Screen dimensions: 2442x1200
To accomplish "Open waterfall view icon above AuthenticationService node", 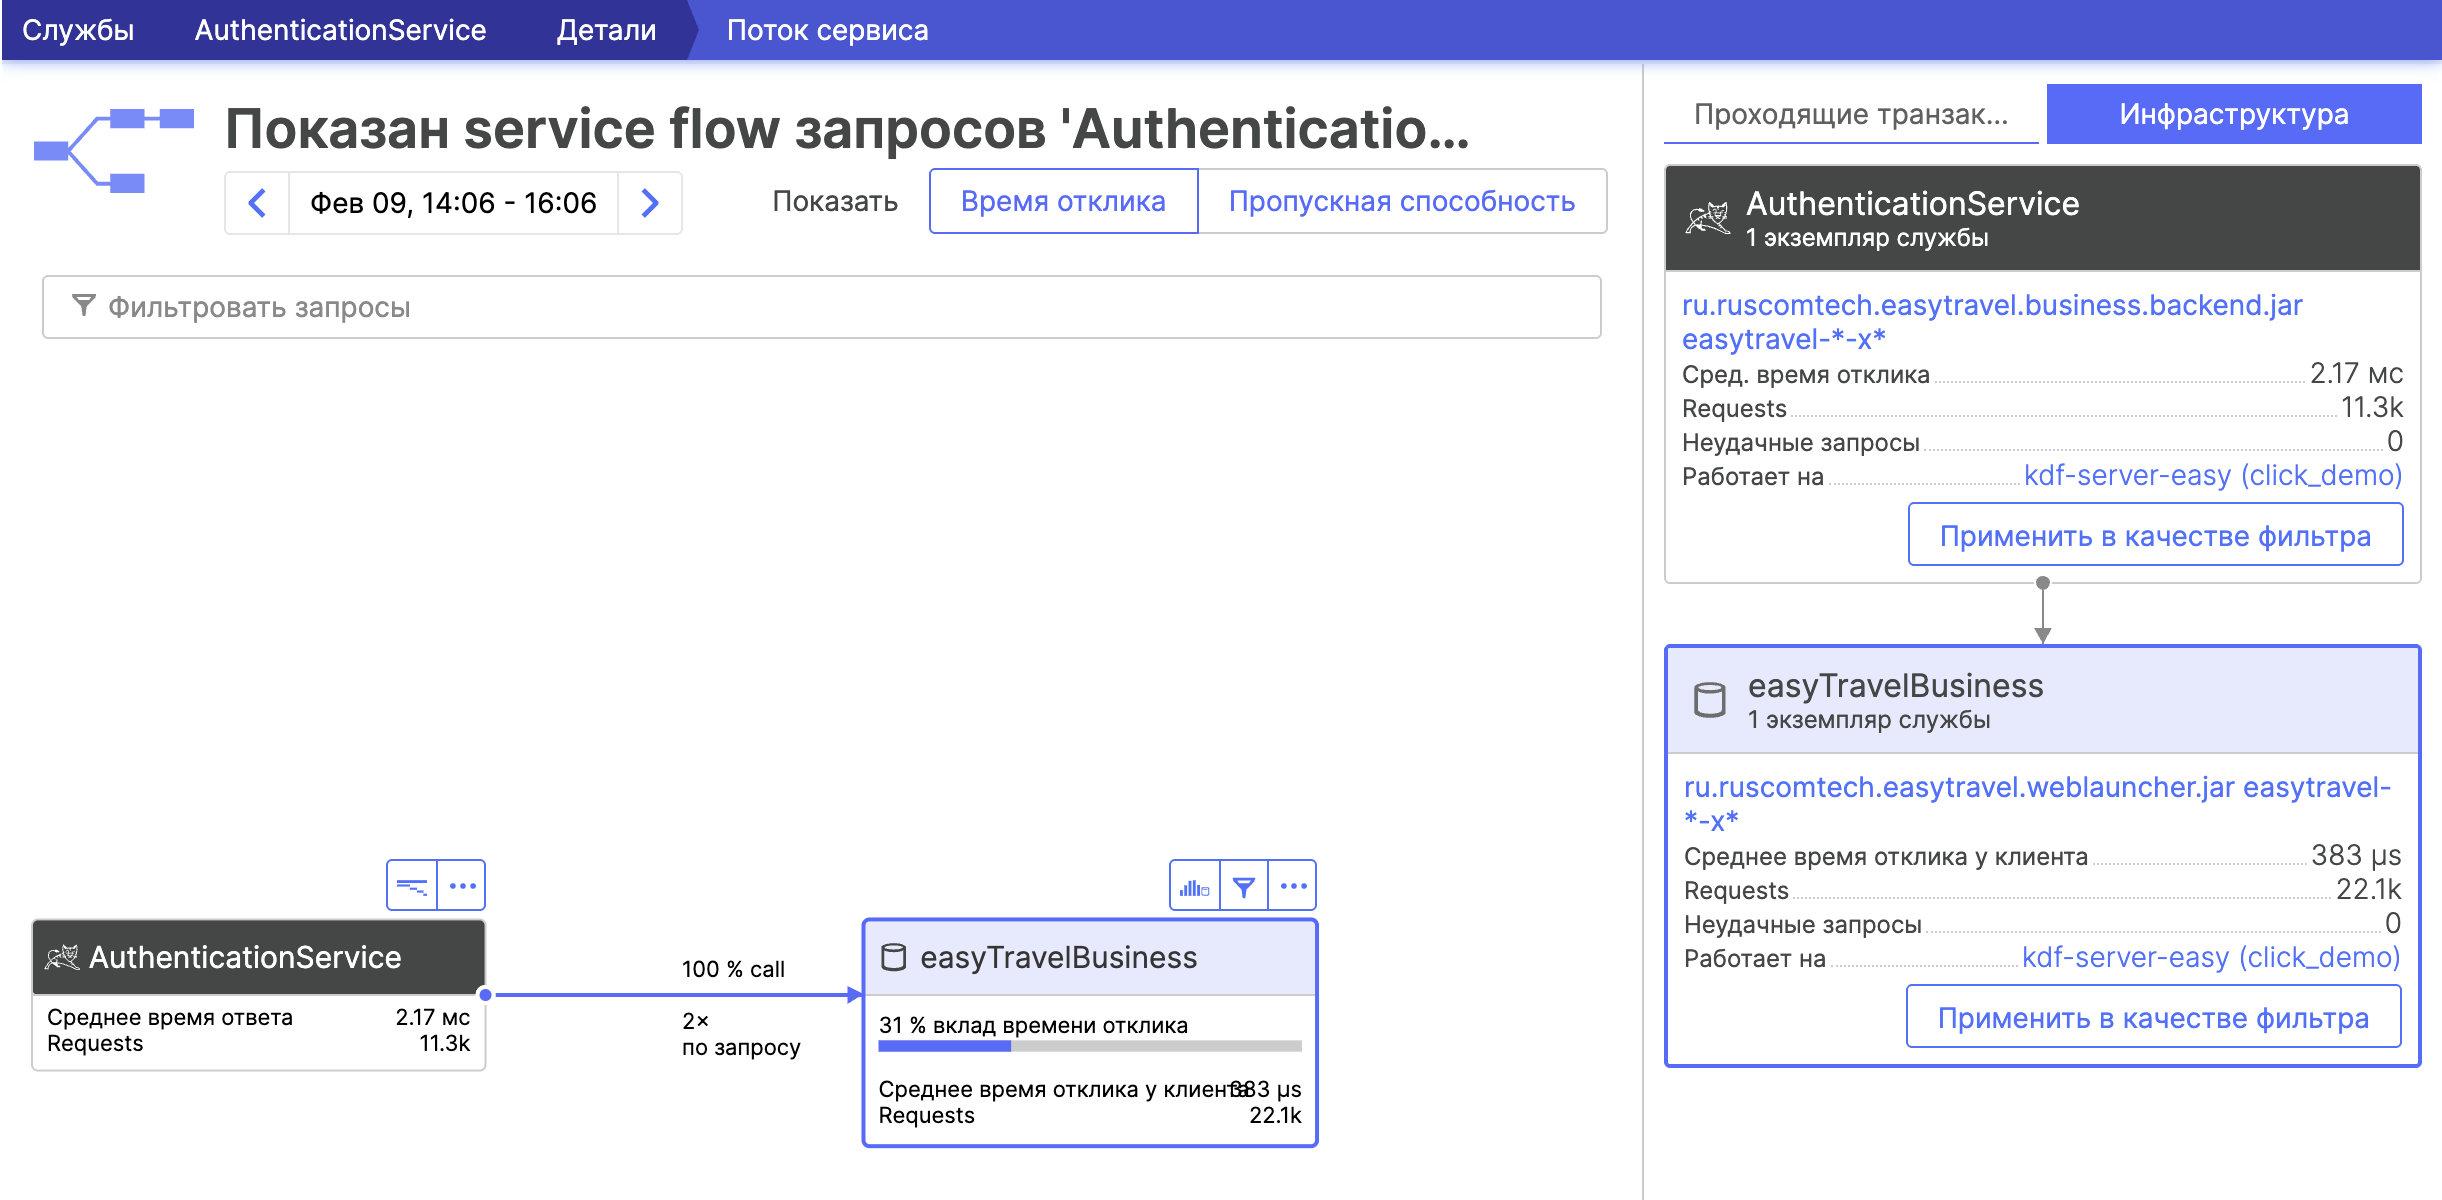I will point(412,886).
